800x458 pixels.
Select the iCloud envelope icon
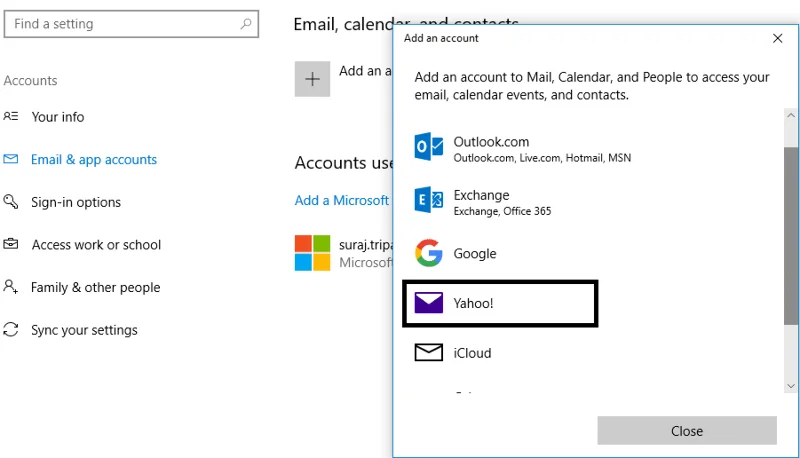429,352
